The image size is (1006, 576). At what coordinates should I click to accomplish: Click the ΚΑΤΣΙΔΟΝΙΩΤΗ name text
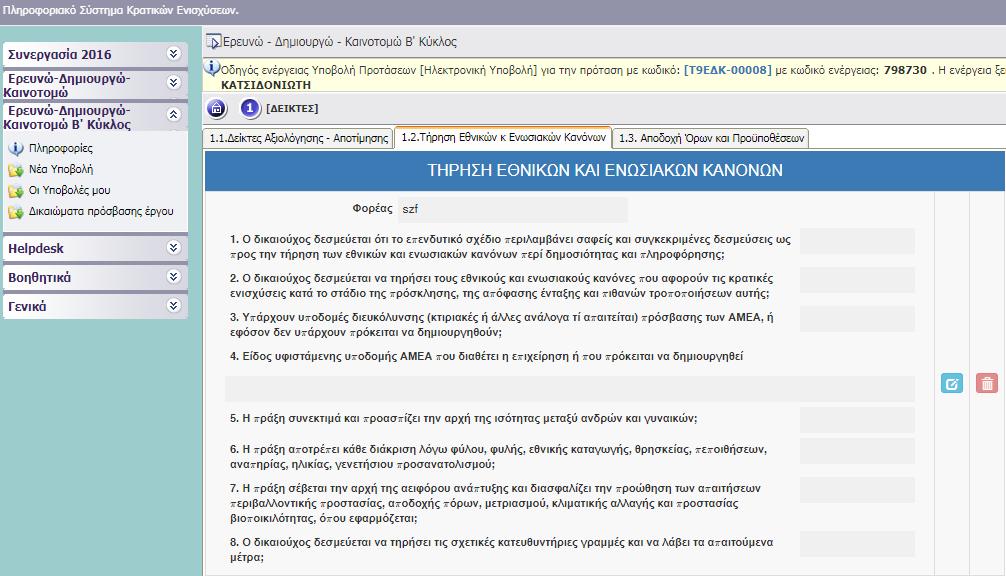pyautogui.click(x=266, y=85)
